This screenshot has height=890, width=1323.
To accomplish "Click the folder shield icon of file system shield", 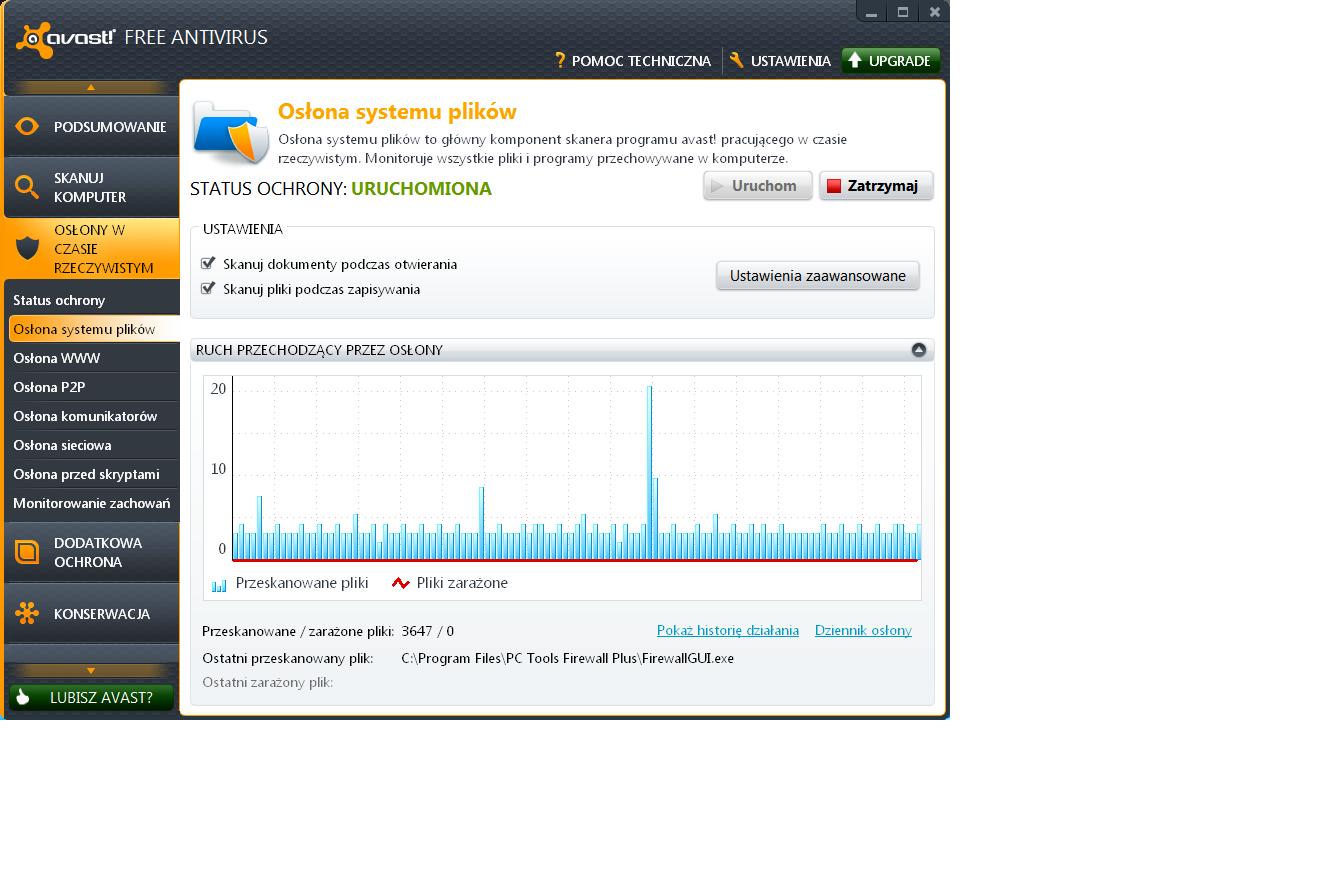I will (x=231, y=133).
